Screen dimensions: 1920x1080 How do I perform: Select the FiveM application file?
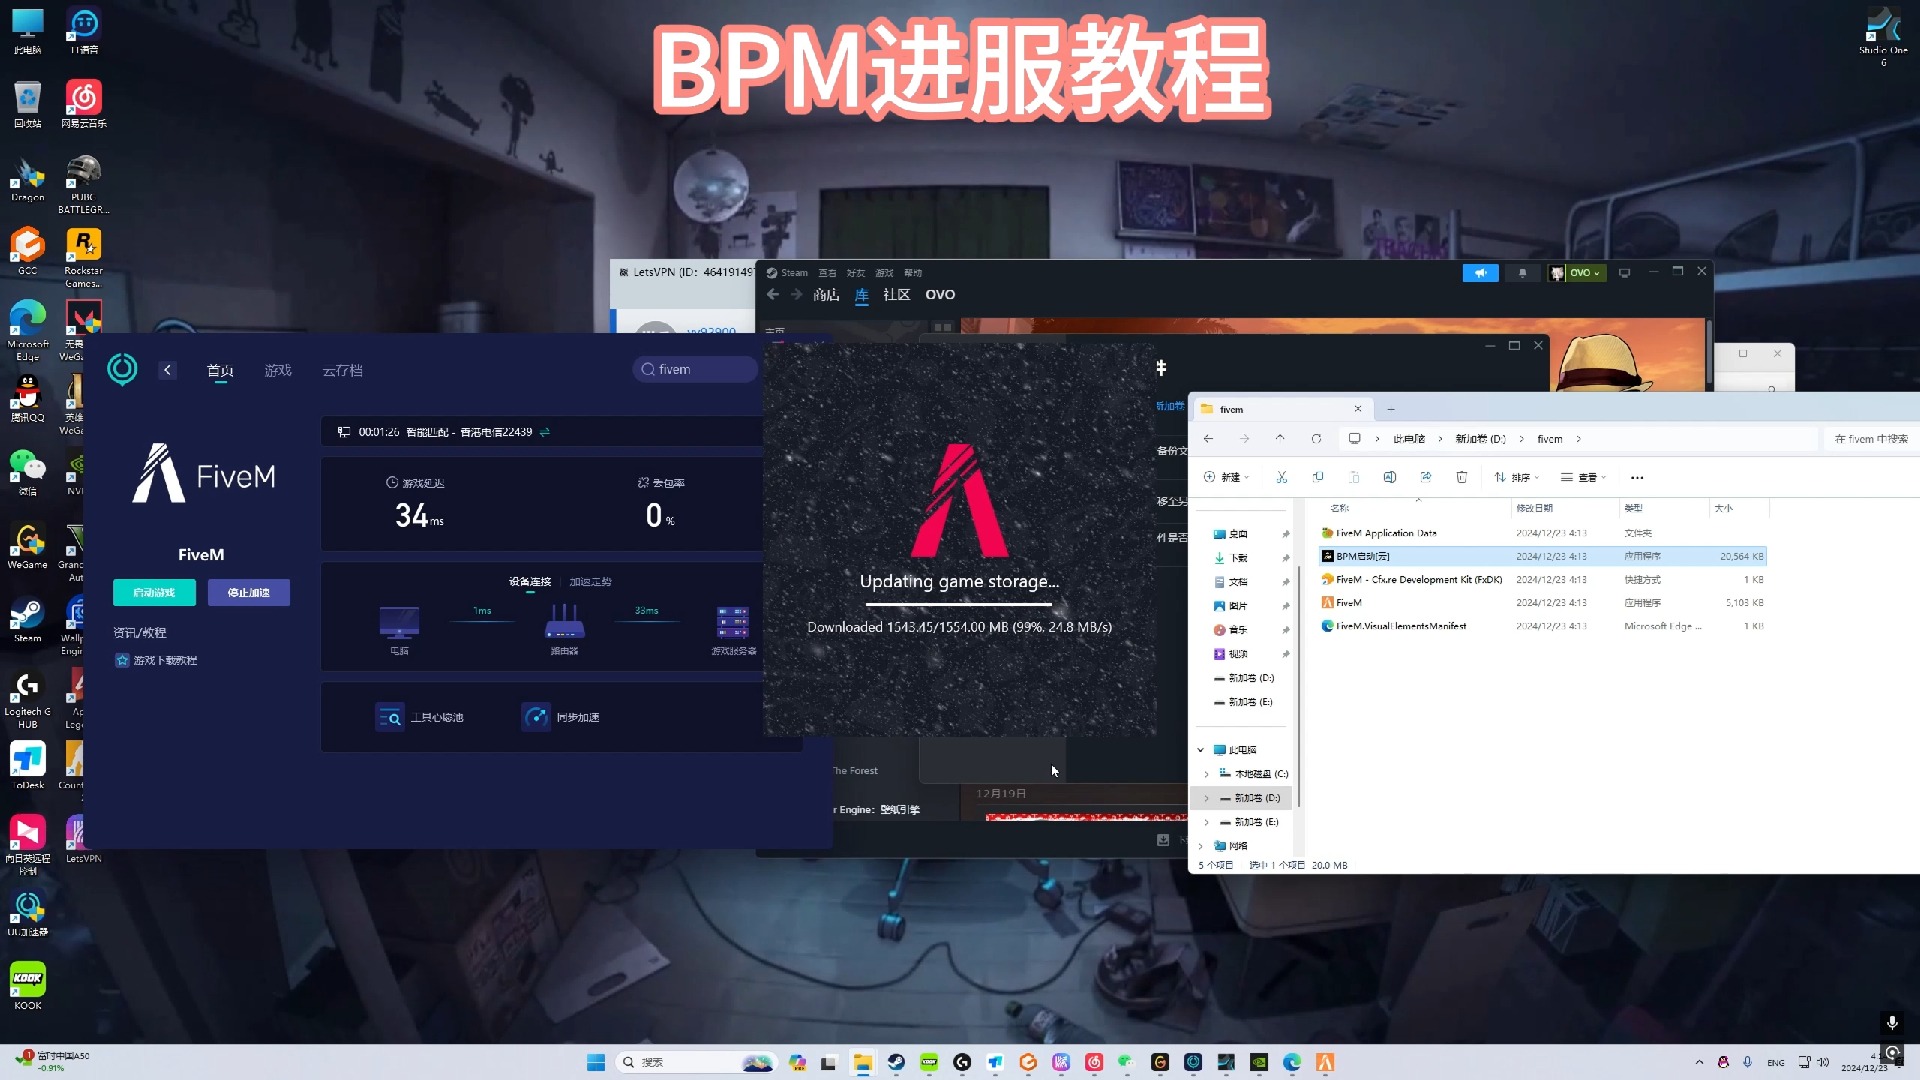[1348, 603]
